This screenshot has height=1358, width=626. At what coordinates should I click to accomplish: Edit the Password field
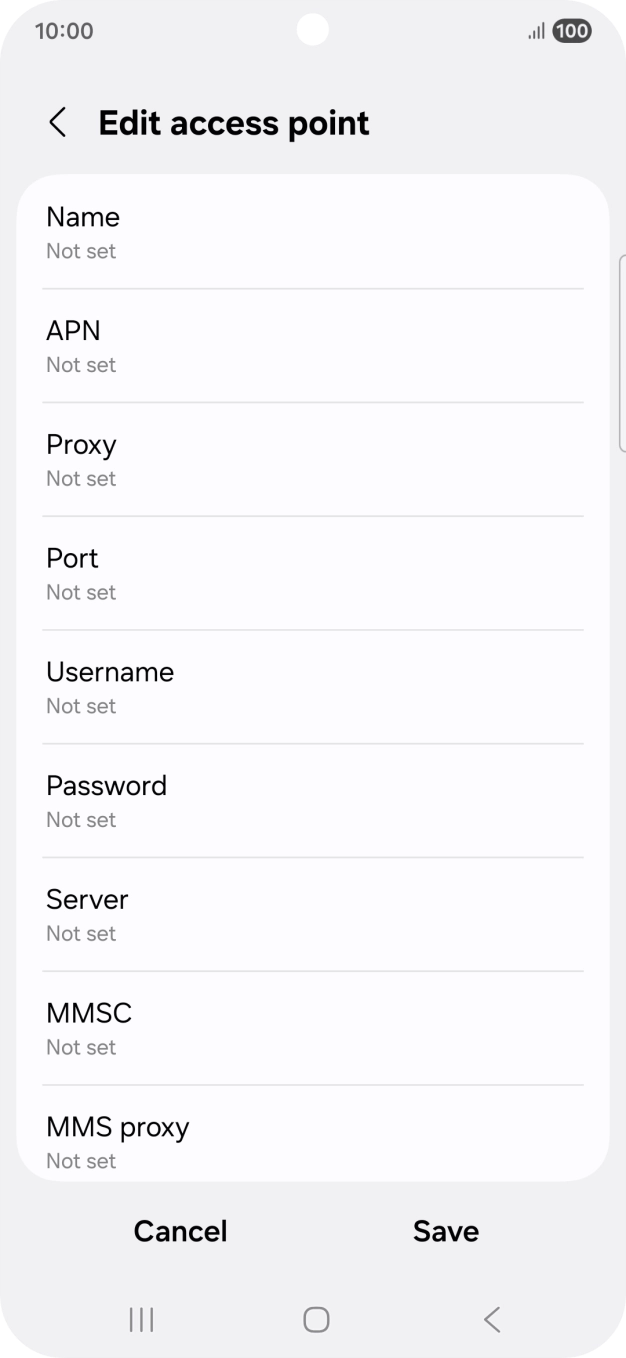coord(312,801)
